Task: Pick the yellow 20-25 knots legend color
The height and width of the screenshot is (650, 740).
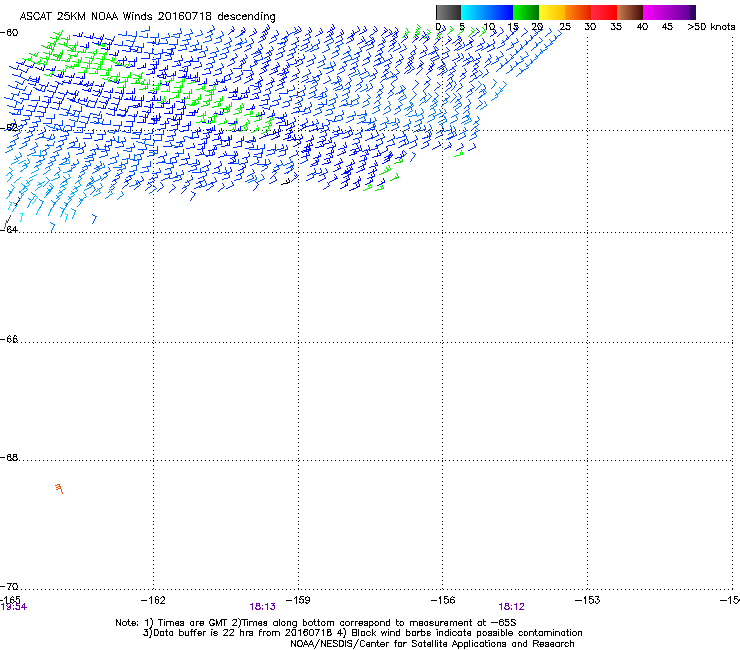Action: (x=552, y=12)
